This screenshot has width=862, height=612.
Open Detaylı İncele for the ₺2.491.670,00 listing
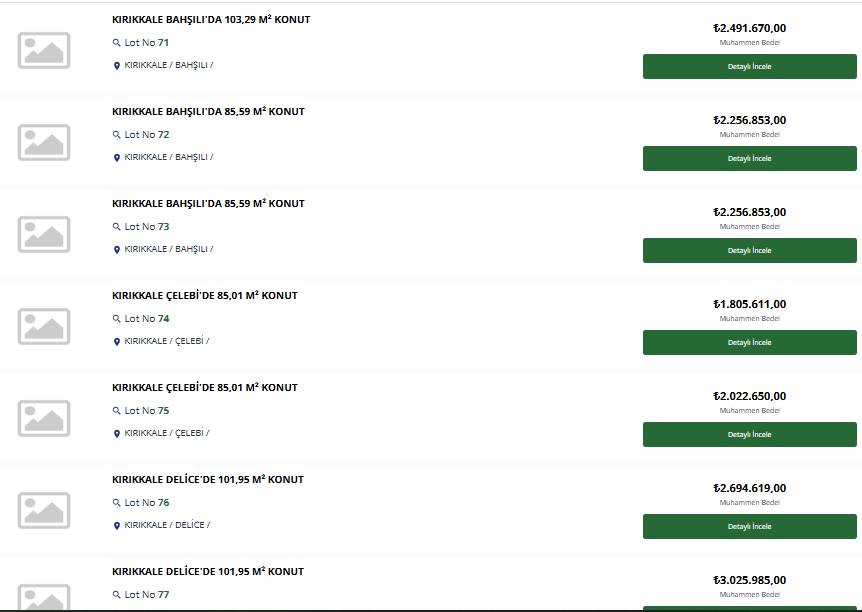(750, 67)
